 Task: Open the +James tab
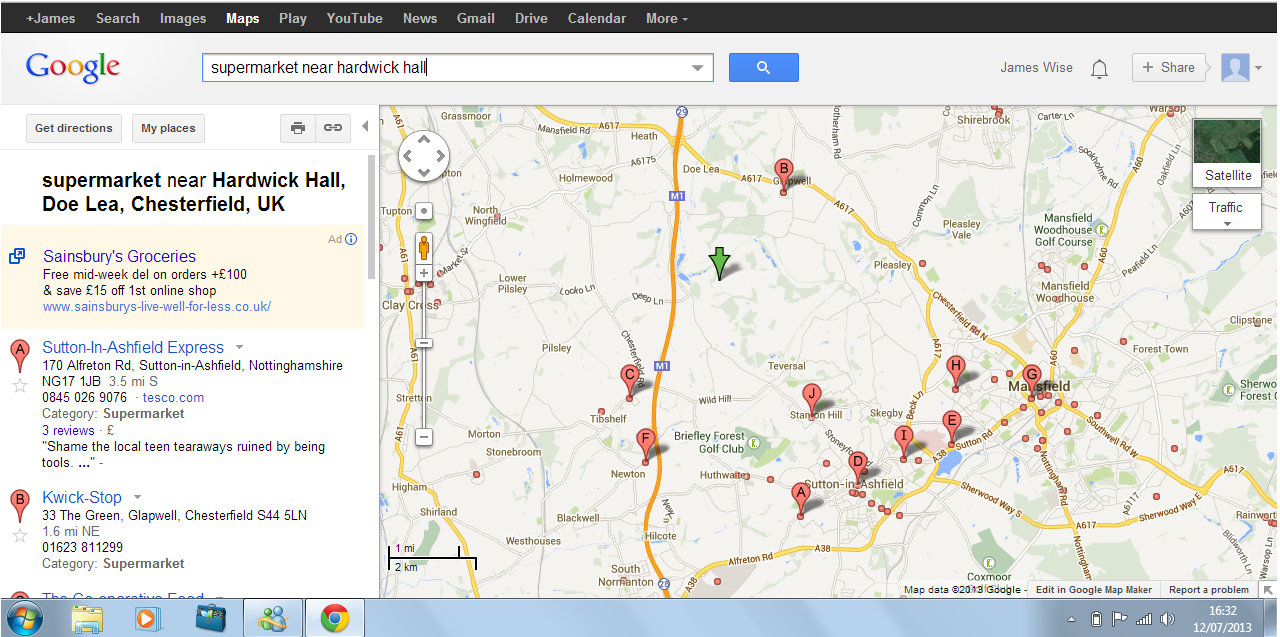pos(53,18)
